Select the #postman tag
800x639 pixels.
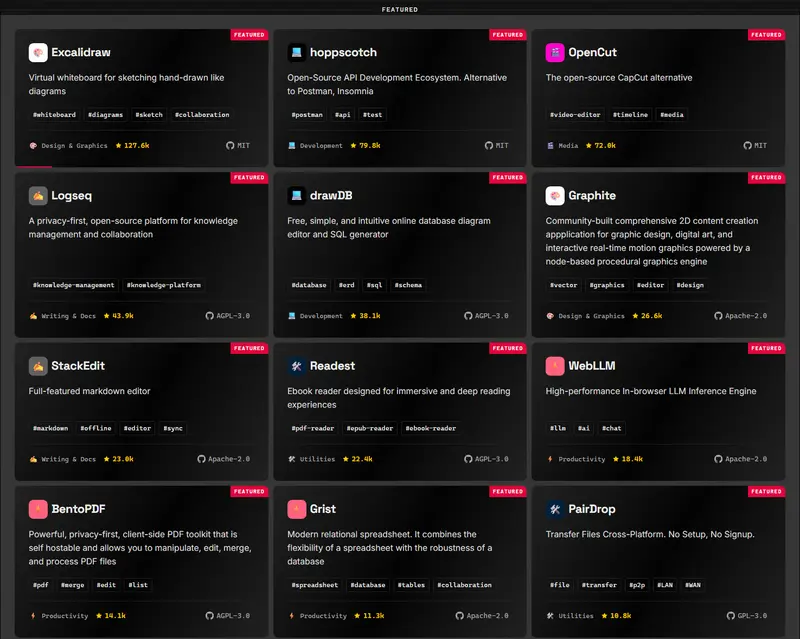coord(307,115)
